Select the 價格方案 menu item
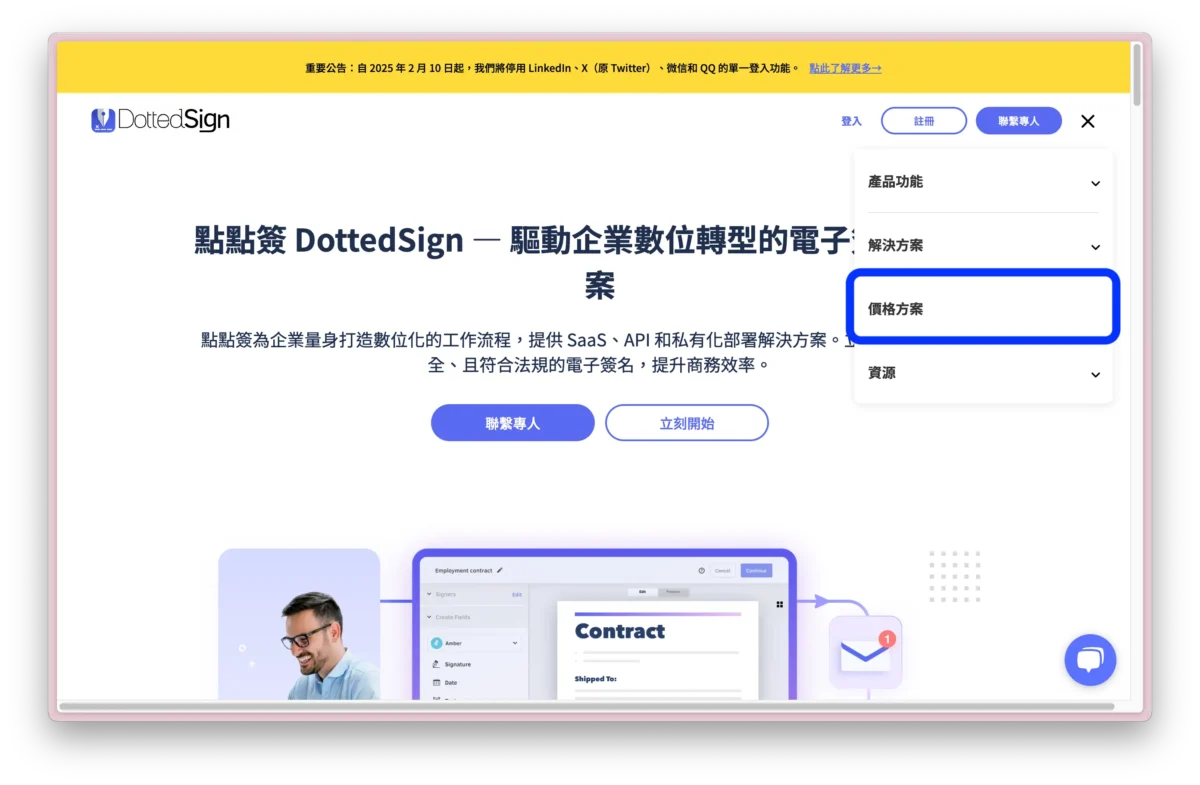This screenshot has height=785, width=1200. tap(982, 308)
